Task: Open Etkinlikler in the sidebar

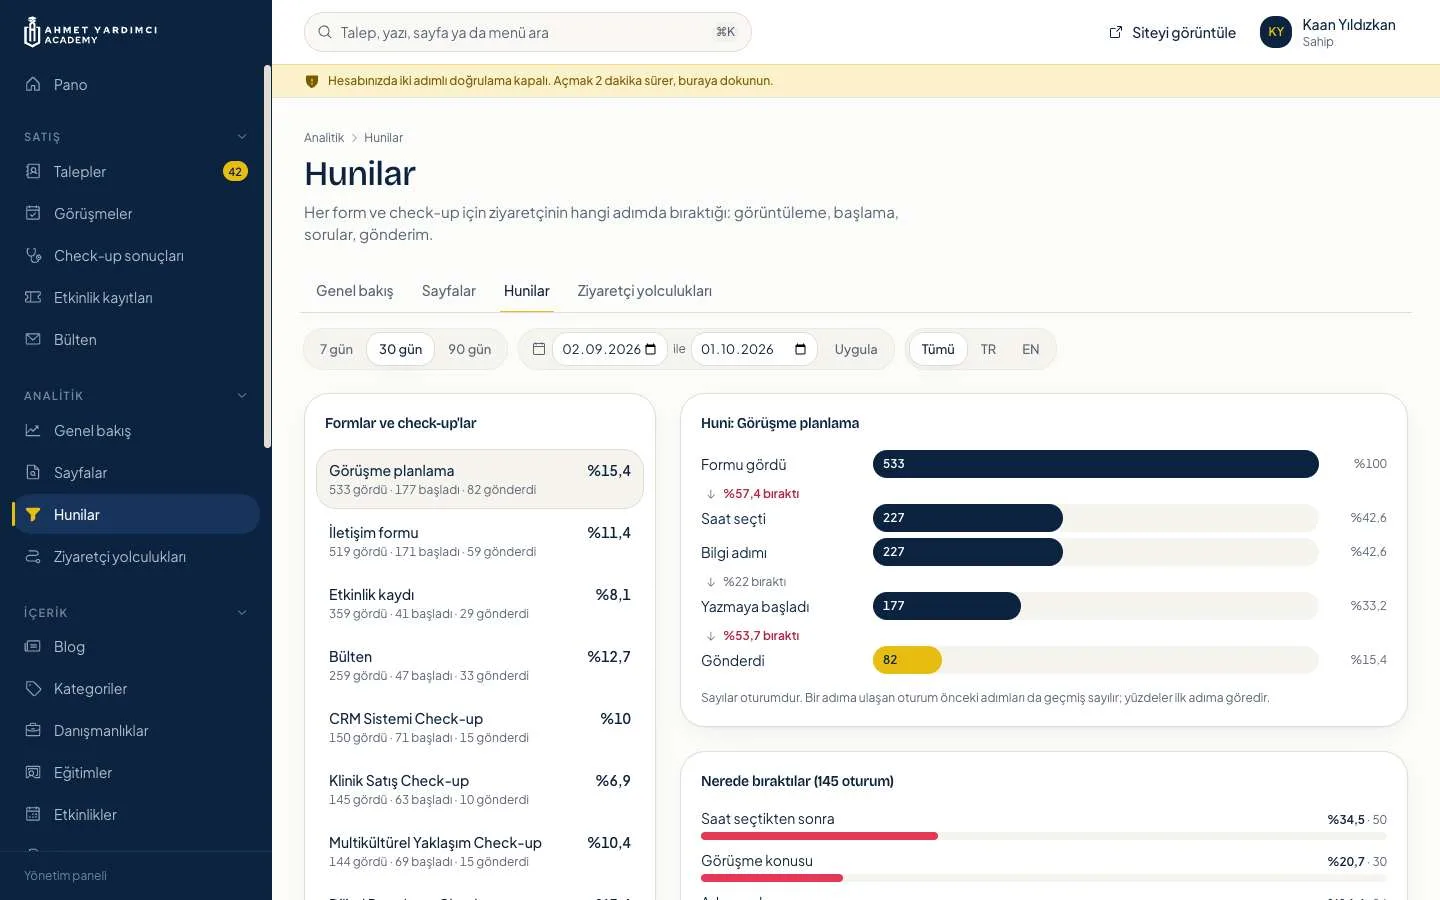Action: [x=136, y=815]
